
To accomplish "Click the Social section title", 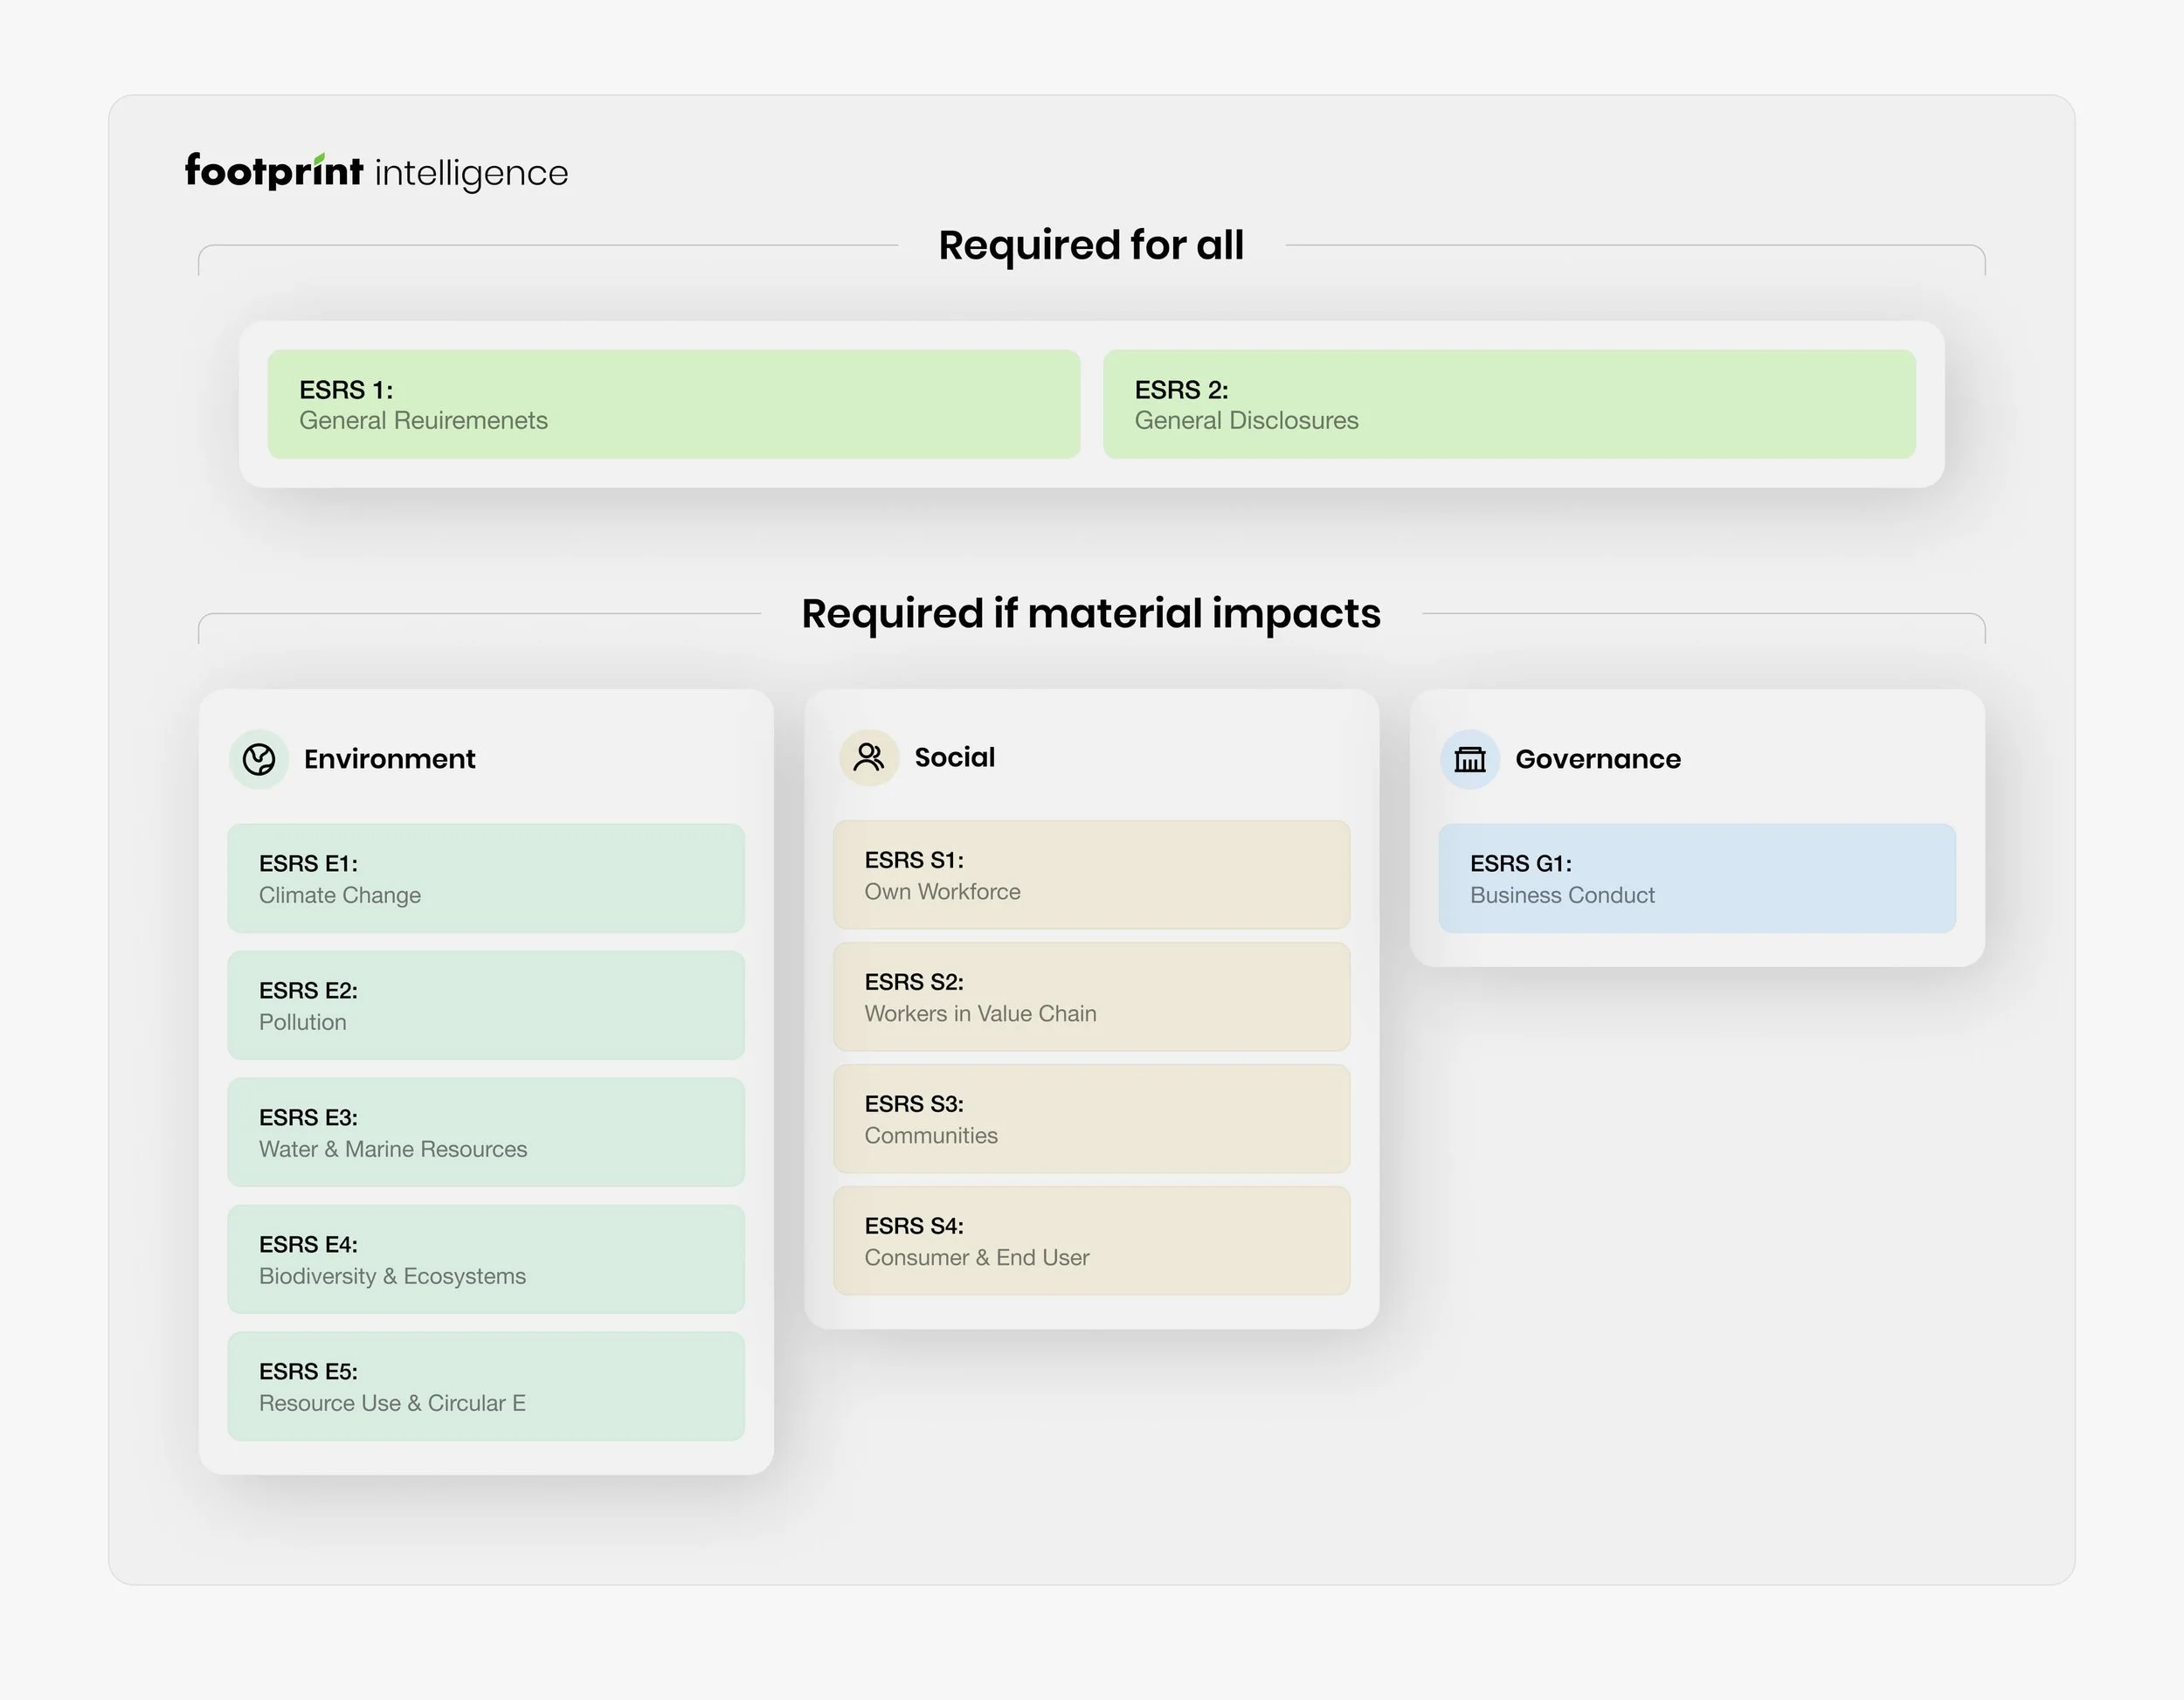I will [954, 757].
